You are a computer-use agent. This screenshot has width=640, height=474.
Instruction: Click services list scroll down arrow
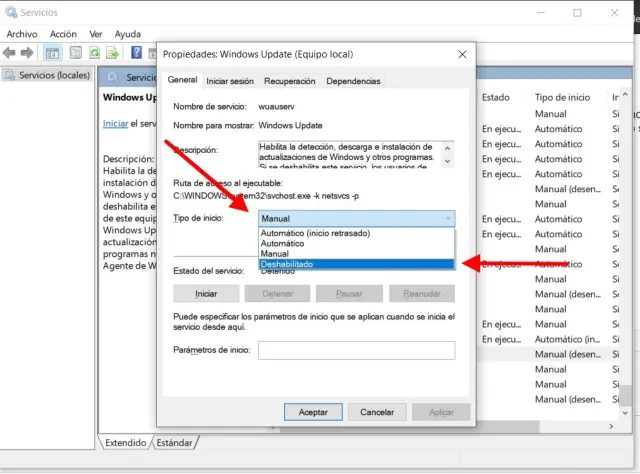point(625,413)
